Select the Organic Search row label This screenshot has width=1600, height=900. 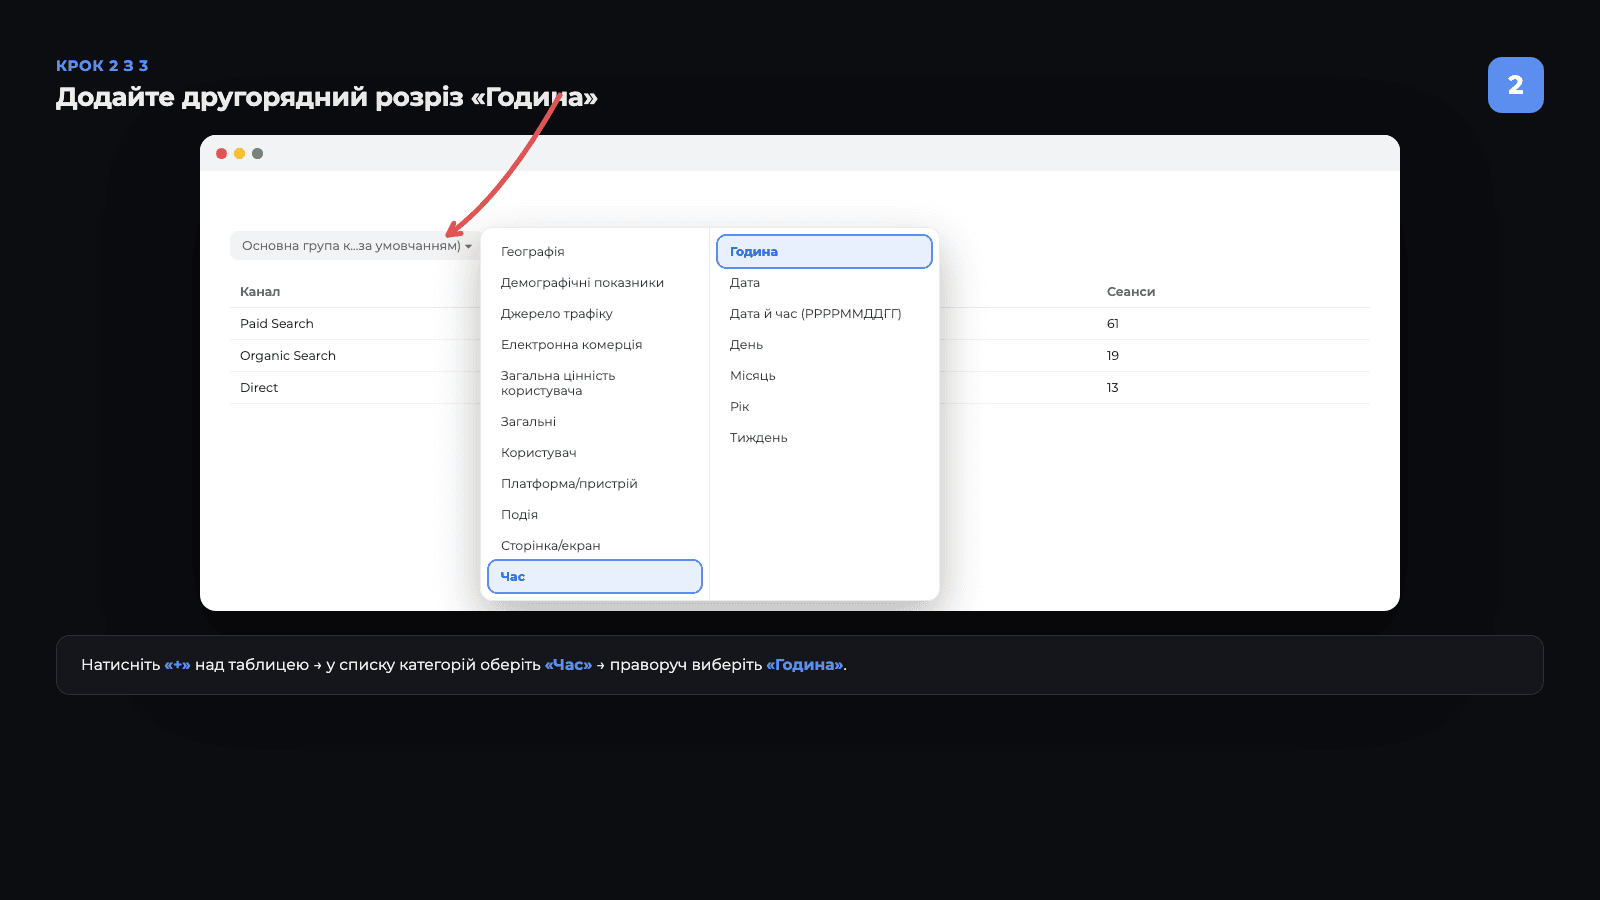tap(288, 356)
